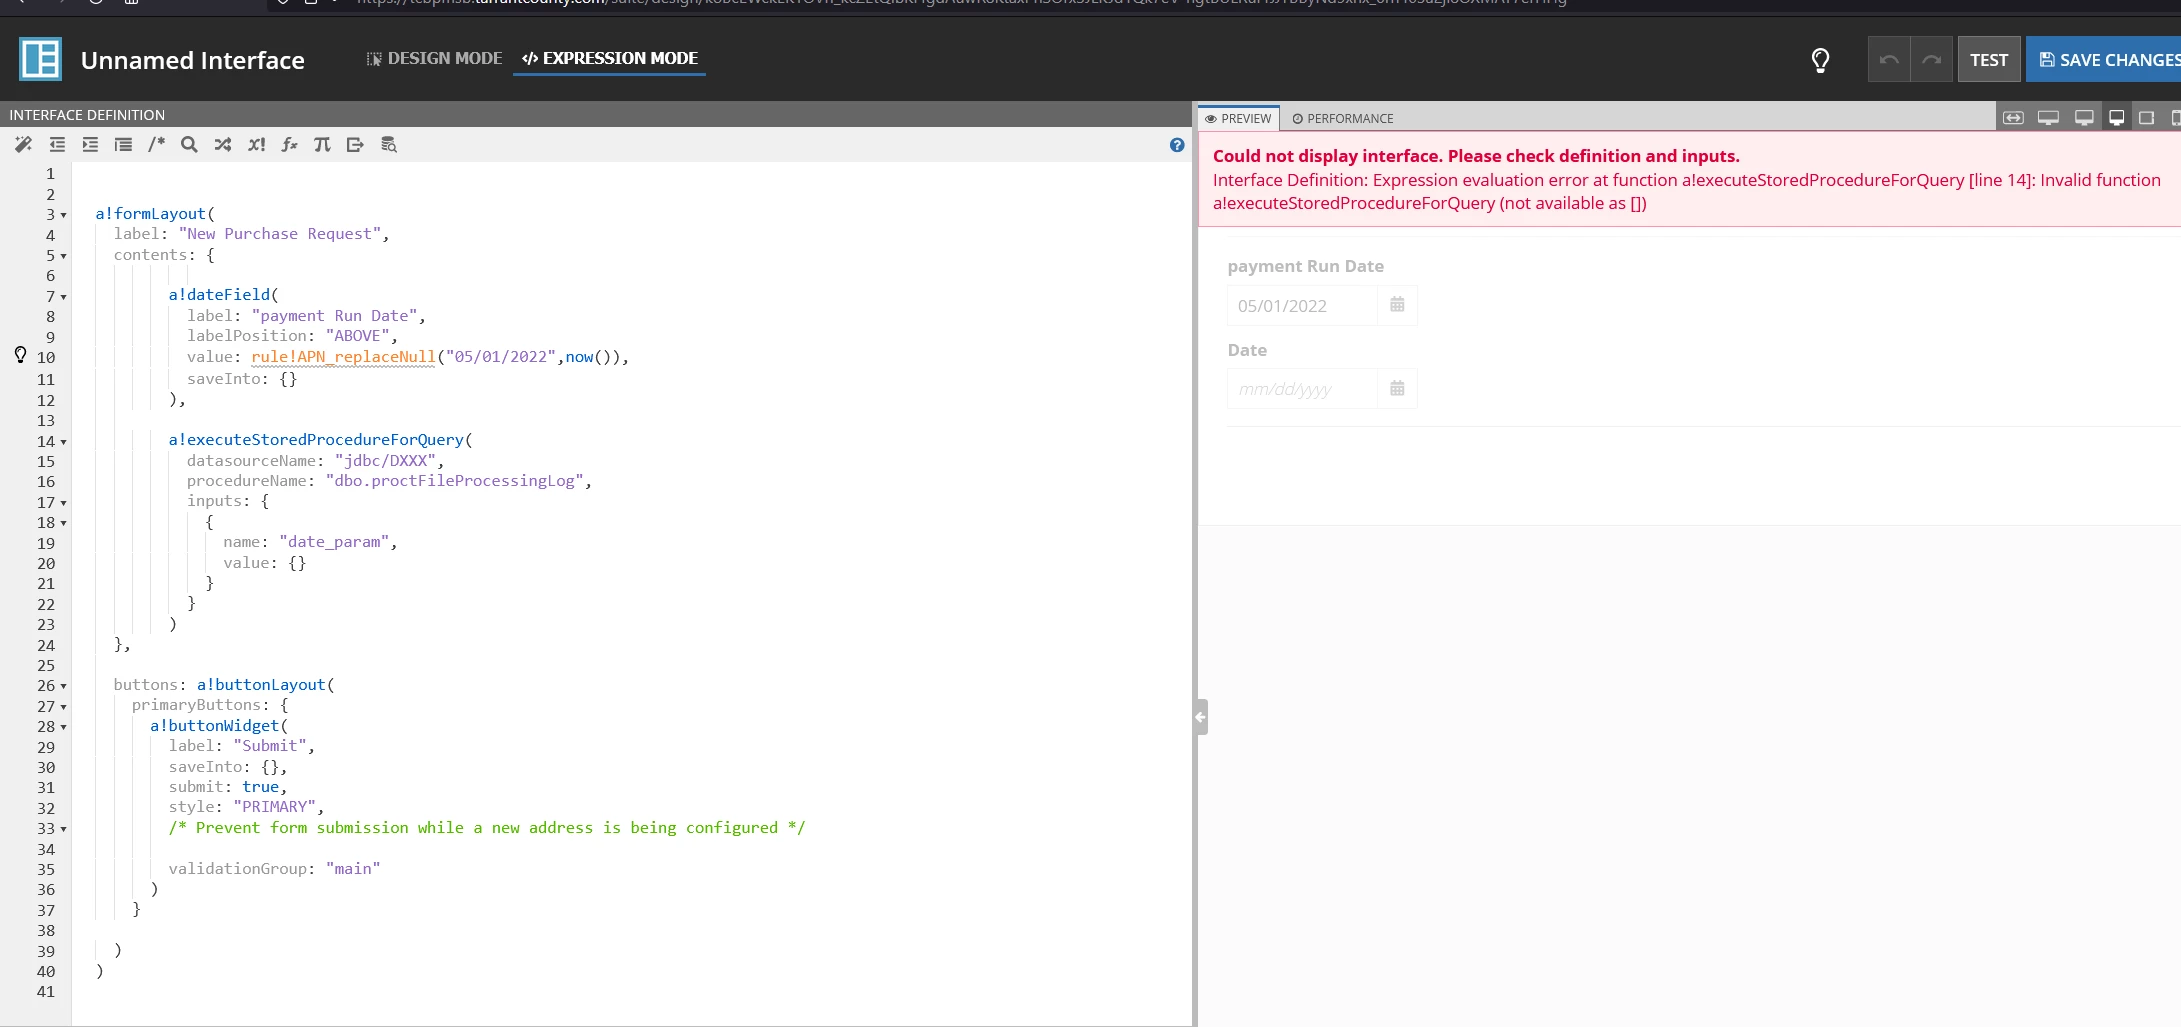The image size is (2181, 1027).
Task: Open the Preview tab
Action: [1238, 118]
